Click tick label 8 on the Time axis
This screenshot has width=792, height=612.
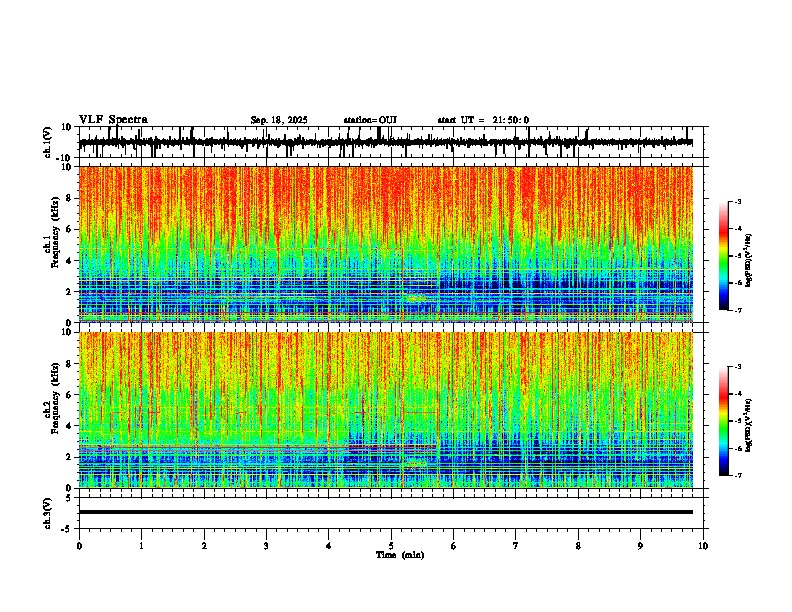(x=578, y=546)
